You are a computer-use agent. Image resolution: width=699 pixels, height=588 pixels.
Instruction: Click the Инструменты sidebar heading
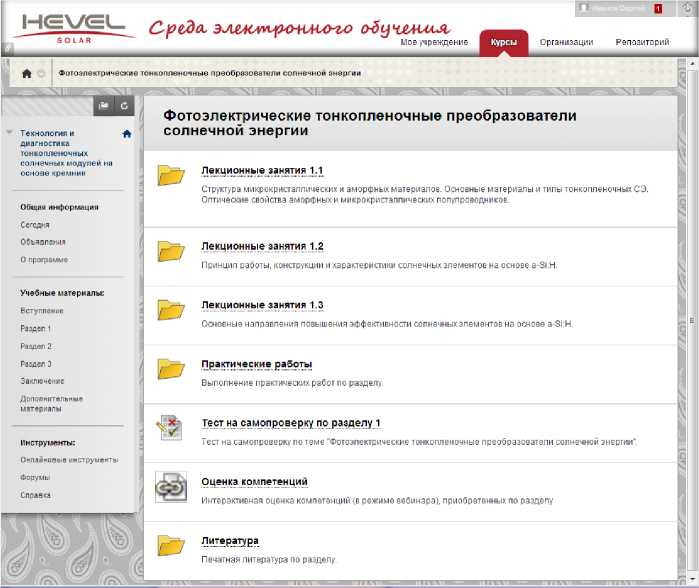tap(48, 443)
